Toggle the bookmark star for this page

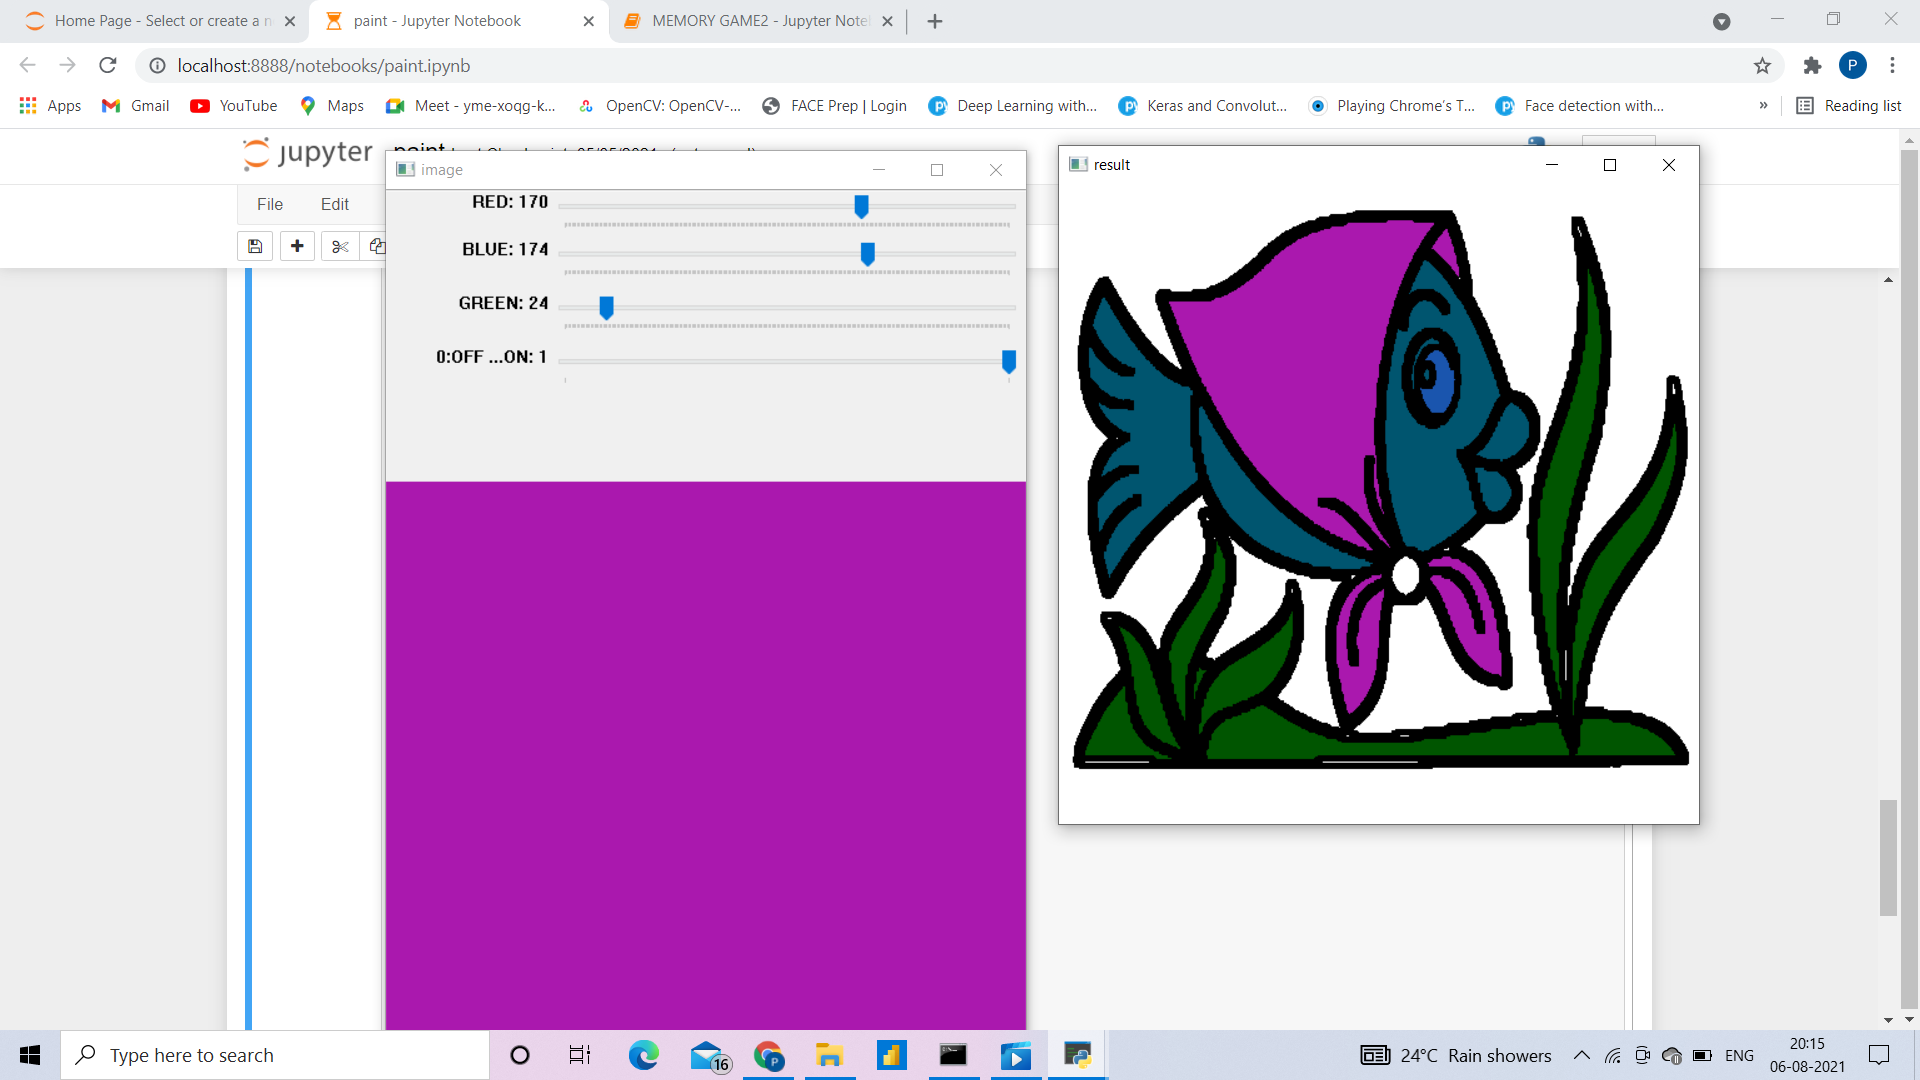(x=1763, y=66)
